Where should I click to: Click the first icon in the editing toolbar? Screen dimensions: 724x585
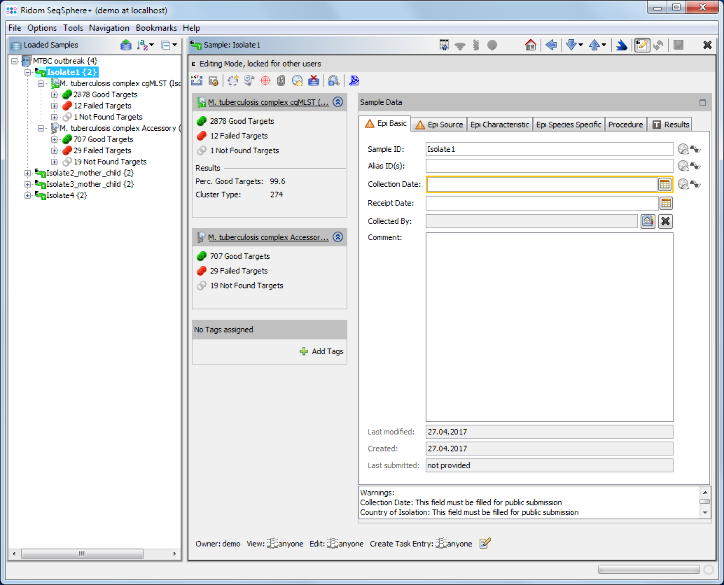pyautogui.click(x=197, y=80)
